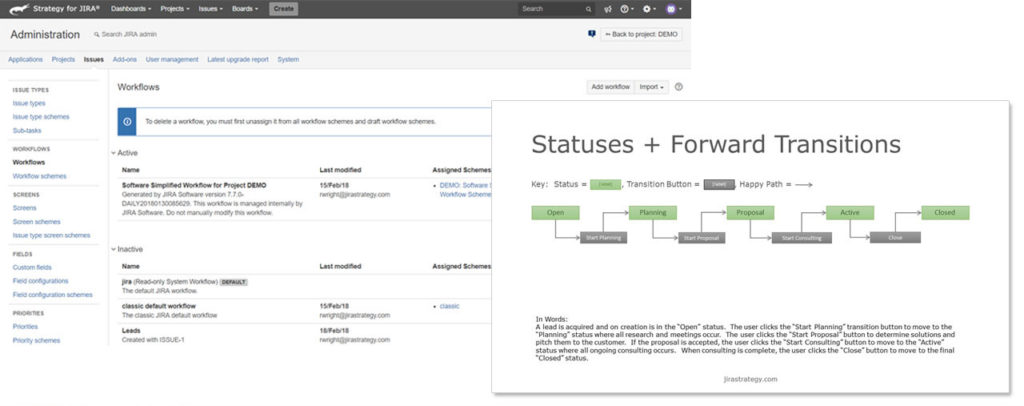The height and width of the screenshot is (406, 1024).
Task: Focus the top bar Search field
Action: [556, 9]
